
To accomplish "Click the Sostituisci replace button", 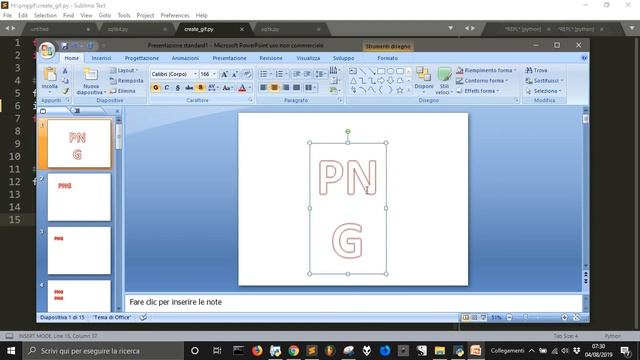I will click(x=544, y=80).
